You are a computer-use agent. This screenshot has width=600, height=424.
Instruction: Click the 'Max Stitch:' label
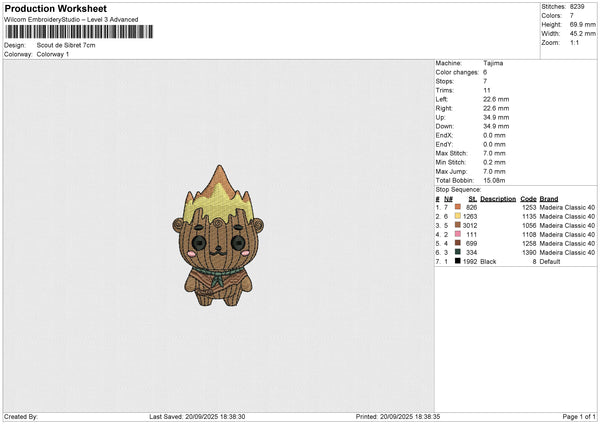[451, 153]
